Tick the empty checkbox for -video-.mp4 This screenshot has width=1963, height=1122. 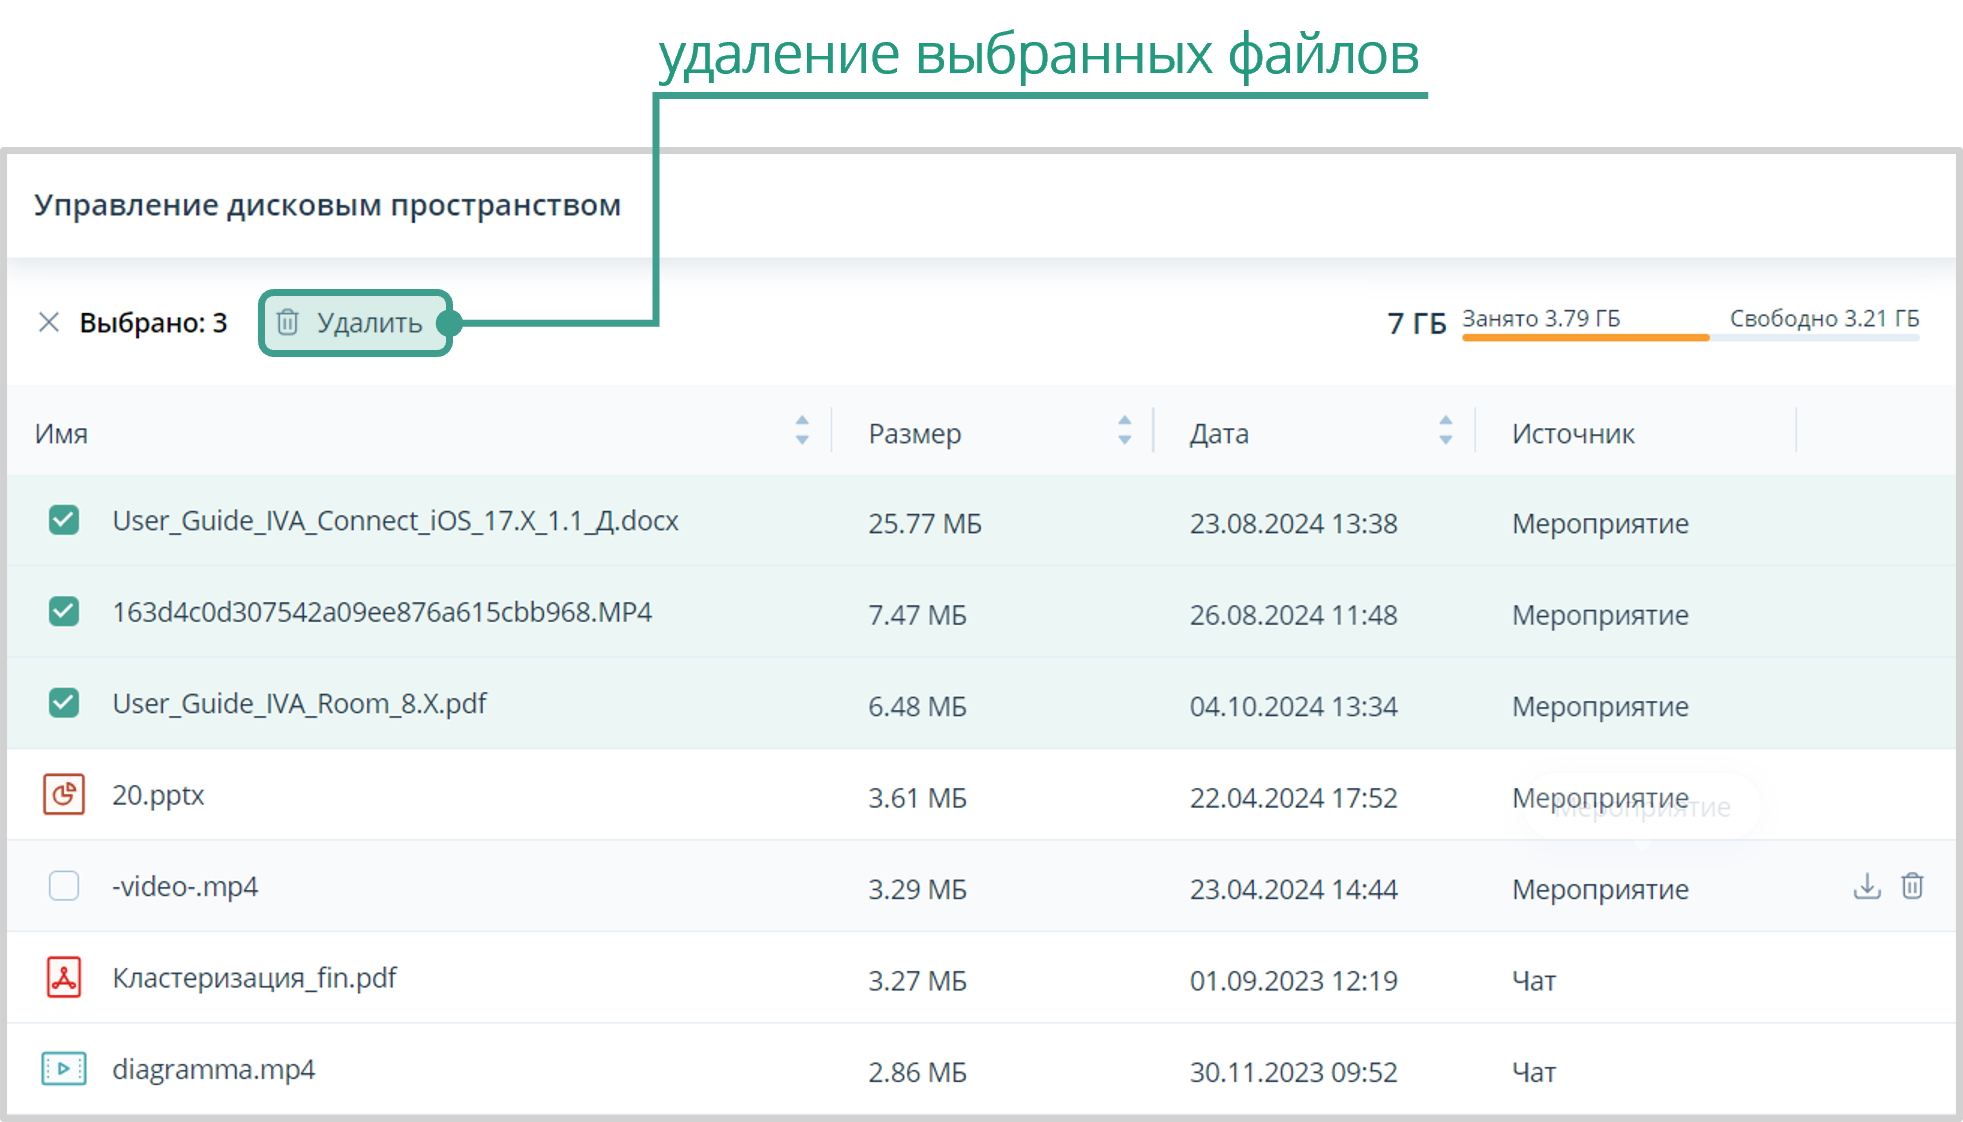(64, 886)
